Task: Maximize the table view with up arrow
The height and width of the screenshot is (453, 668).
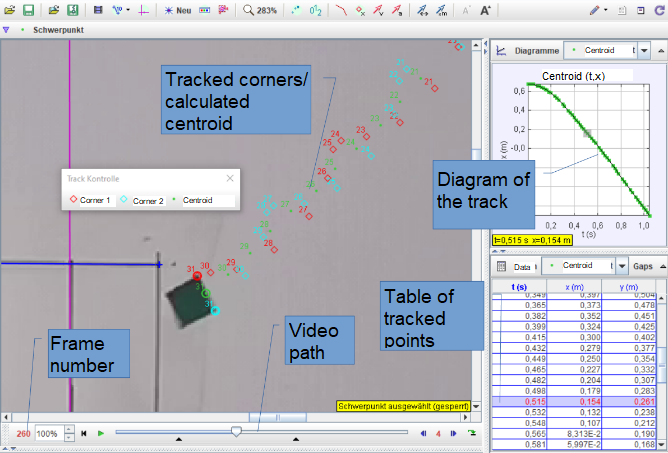Action: [x=663, y=266]
